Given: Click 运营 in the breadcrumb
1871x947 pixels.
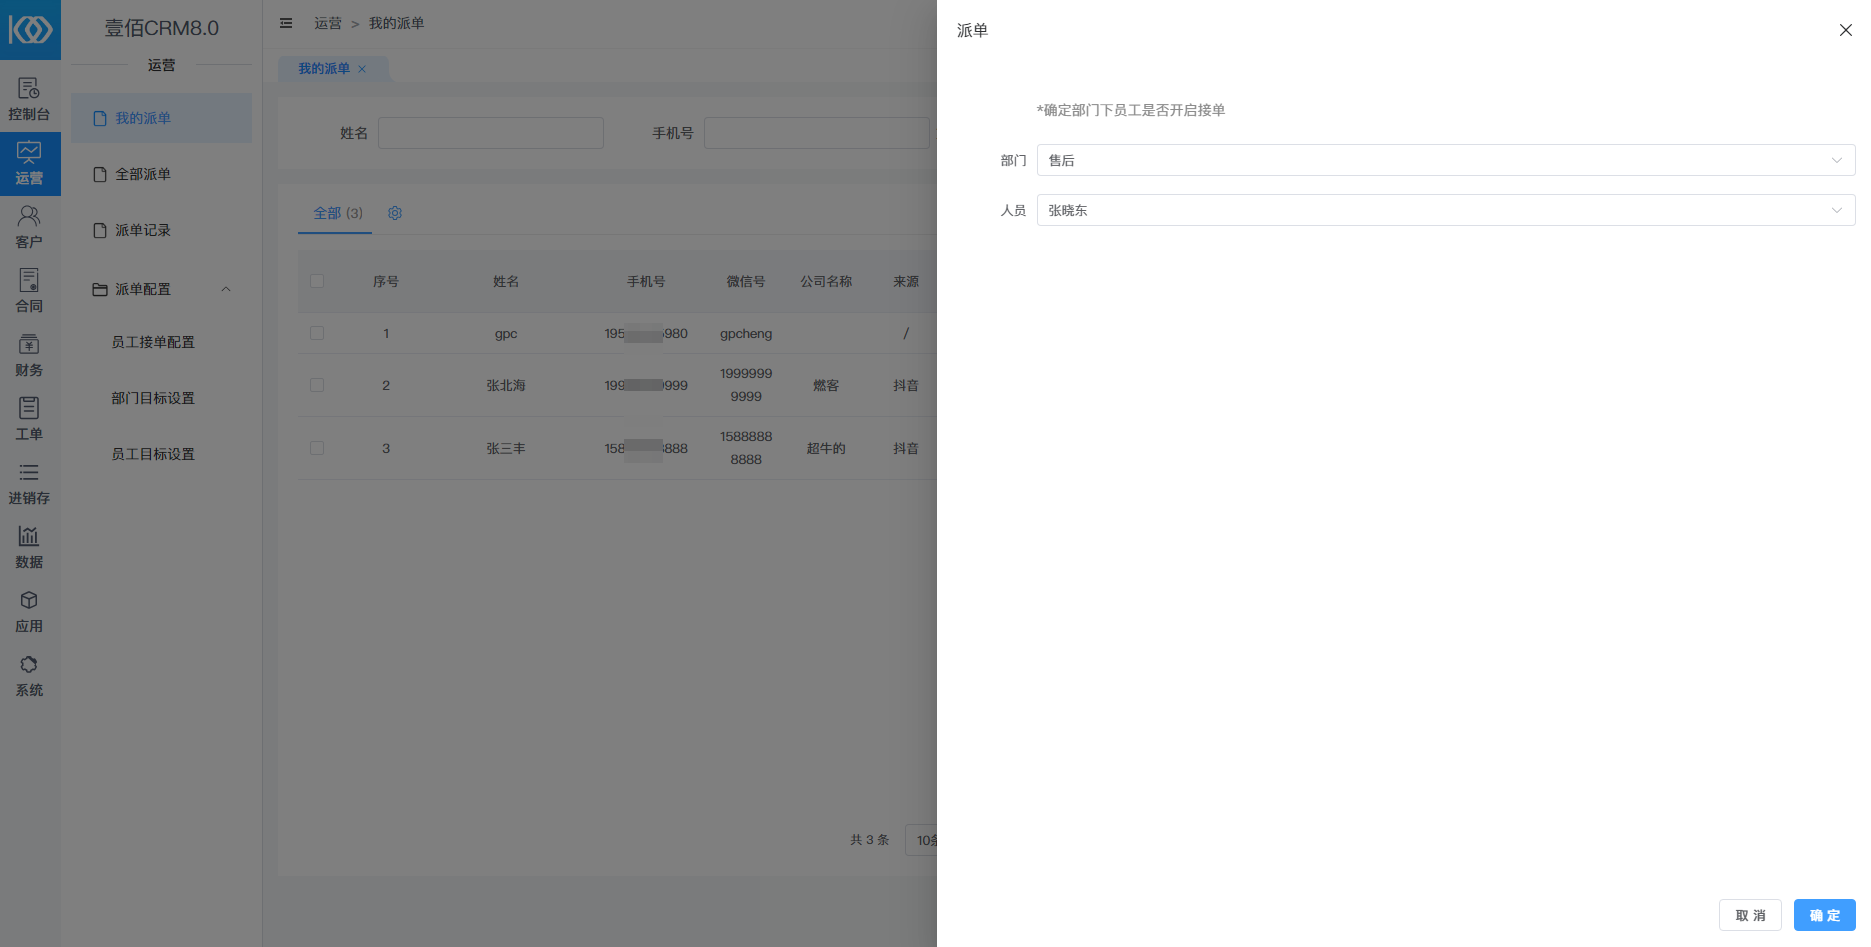Looking at the screenshot, I should pyautogui.click(x=328, y=23).
